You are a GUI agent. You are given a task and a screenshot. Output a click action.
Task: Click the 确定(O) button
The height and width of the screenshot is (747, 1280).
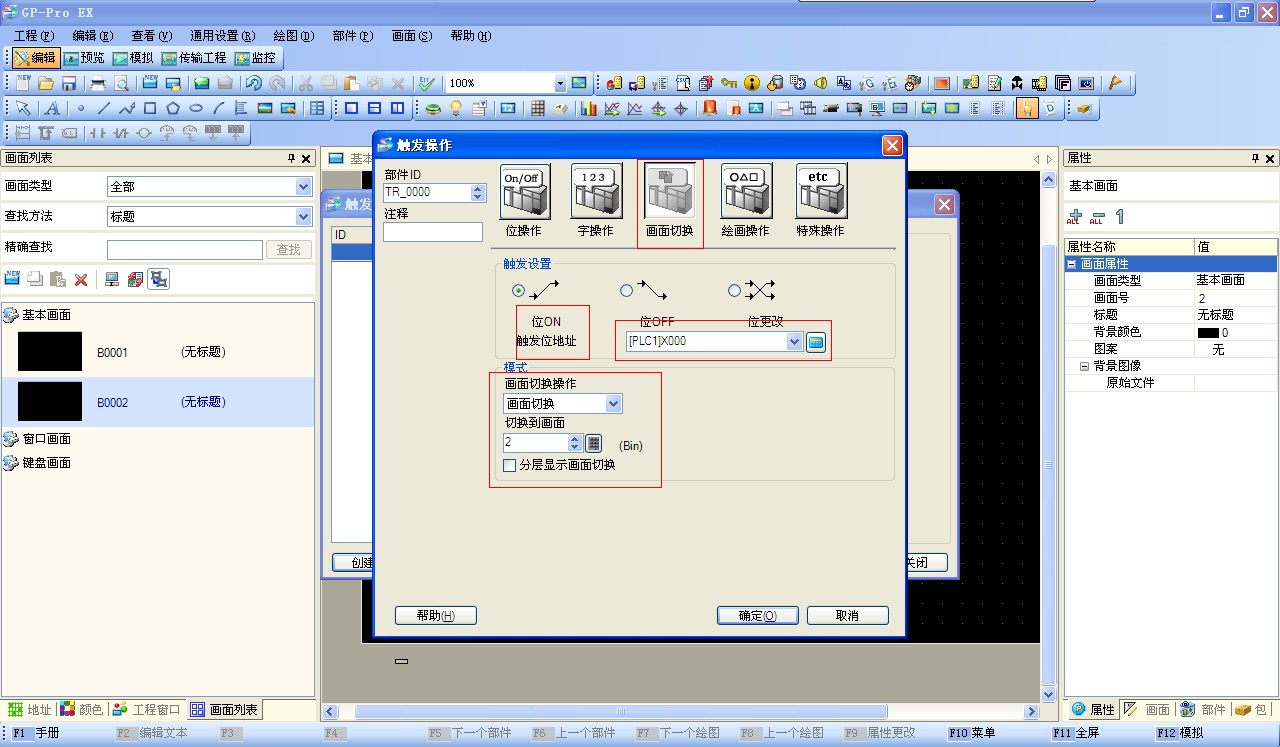(757, 616)
